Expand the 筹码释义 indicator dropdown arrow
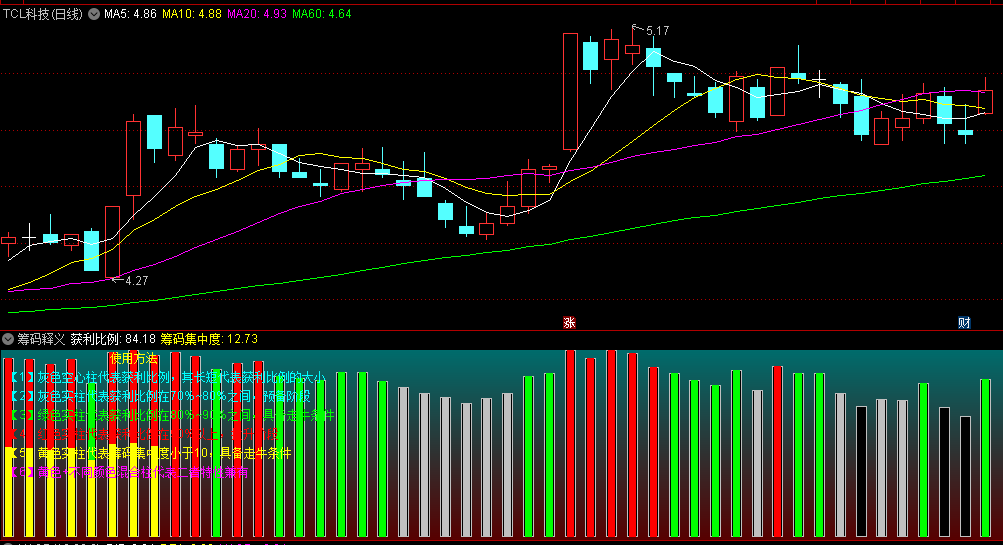The width and height of the screenshot is (1003, 545). coord(8,339)
